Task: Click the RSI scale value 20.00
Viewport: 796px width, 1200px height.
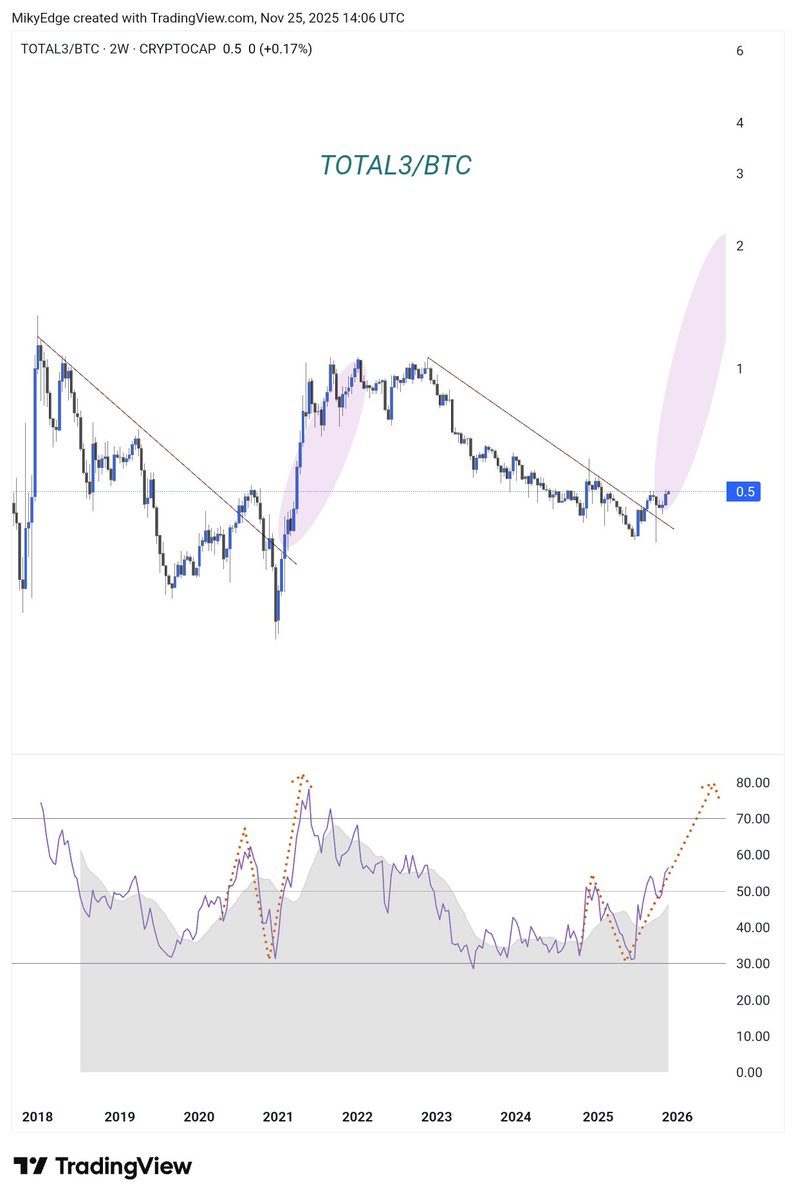Action: pyautogui.click(x=751, y=1000)
